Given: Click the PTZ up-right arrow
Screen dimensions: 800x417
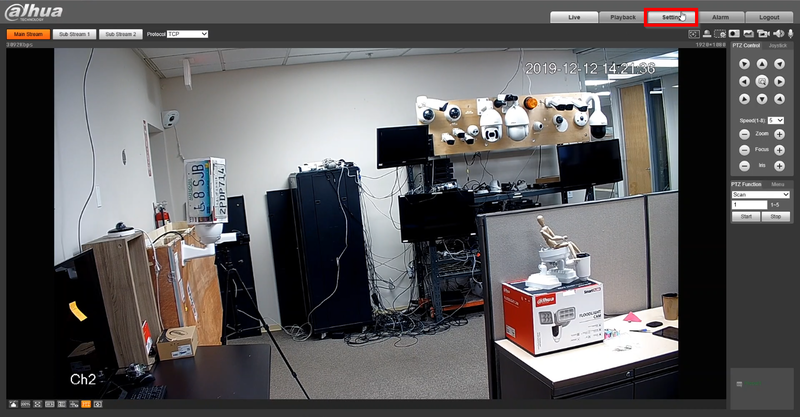Looking at the screenshot, I should tap(779, 64).
